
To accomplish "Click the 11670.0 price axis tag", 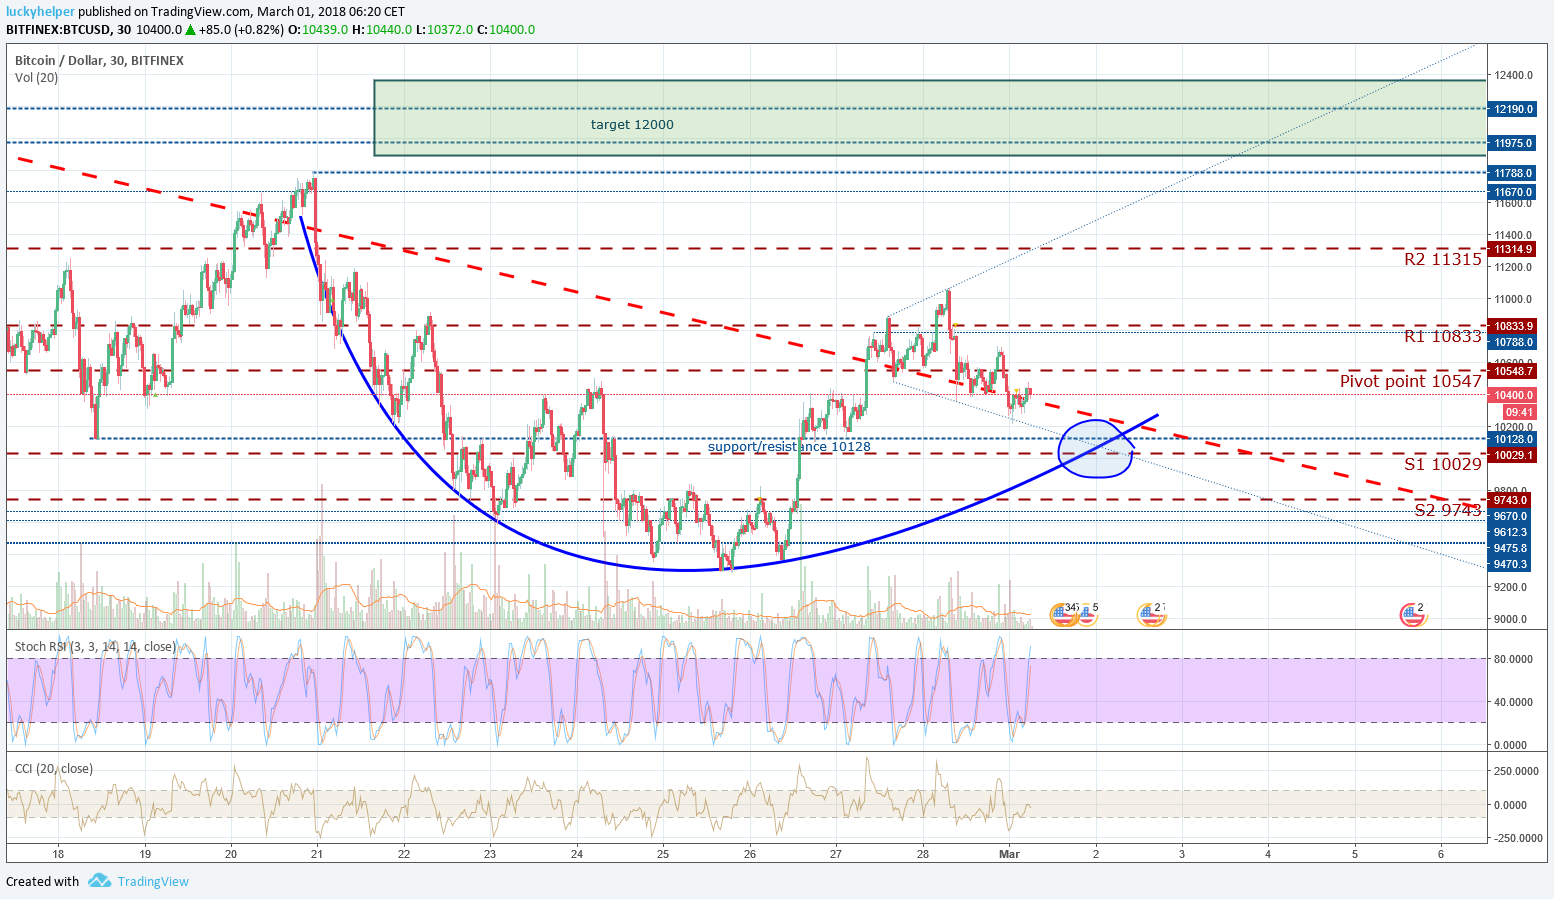I will pos(1514,192).
